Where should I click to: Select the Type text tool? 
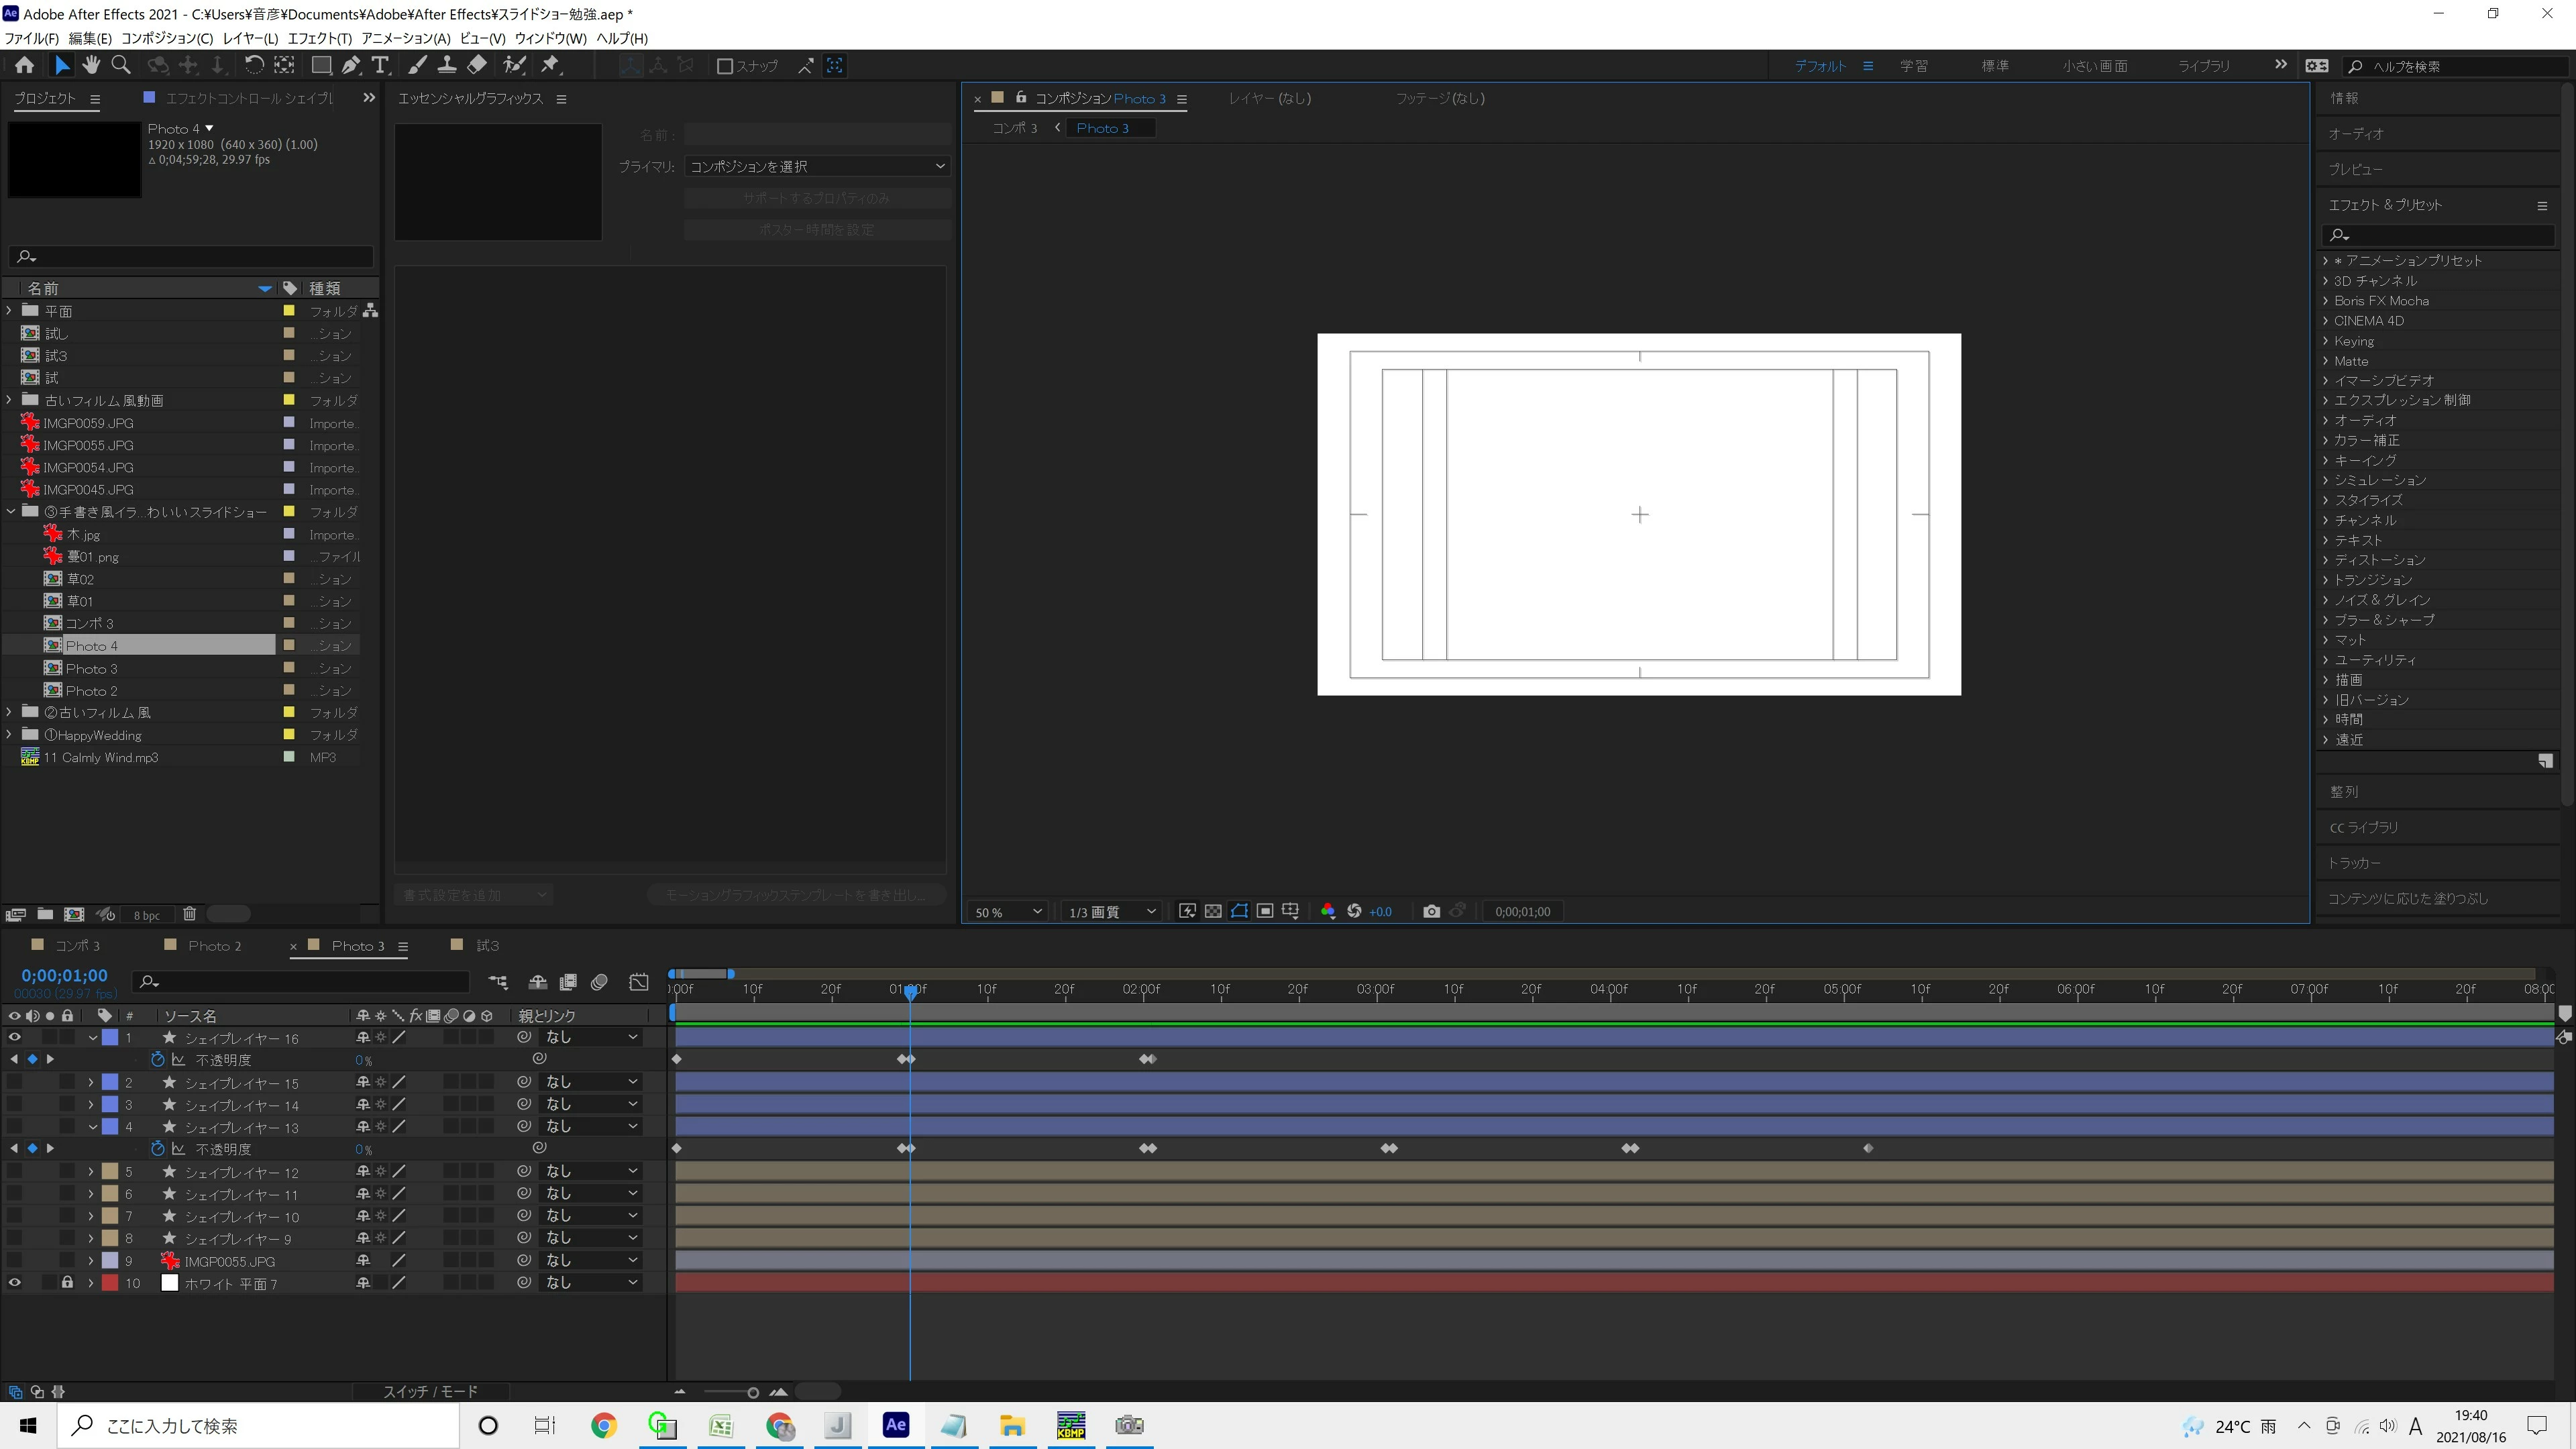click(x=380, y=65)
